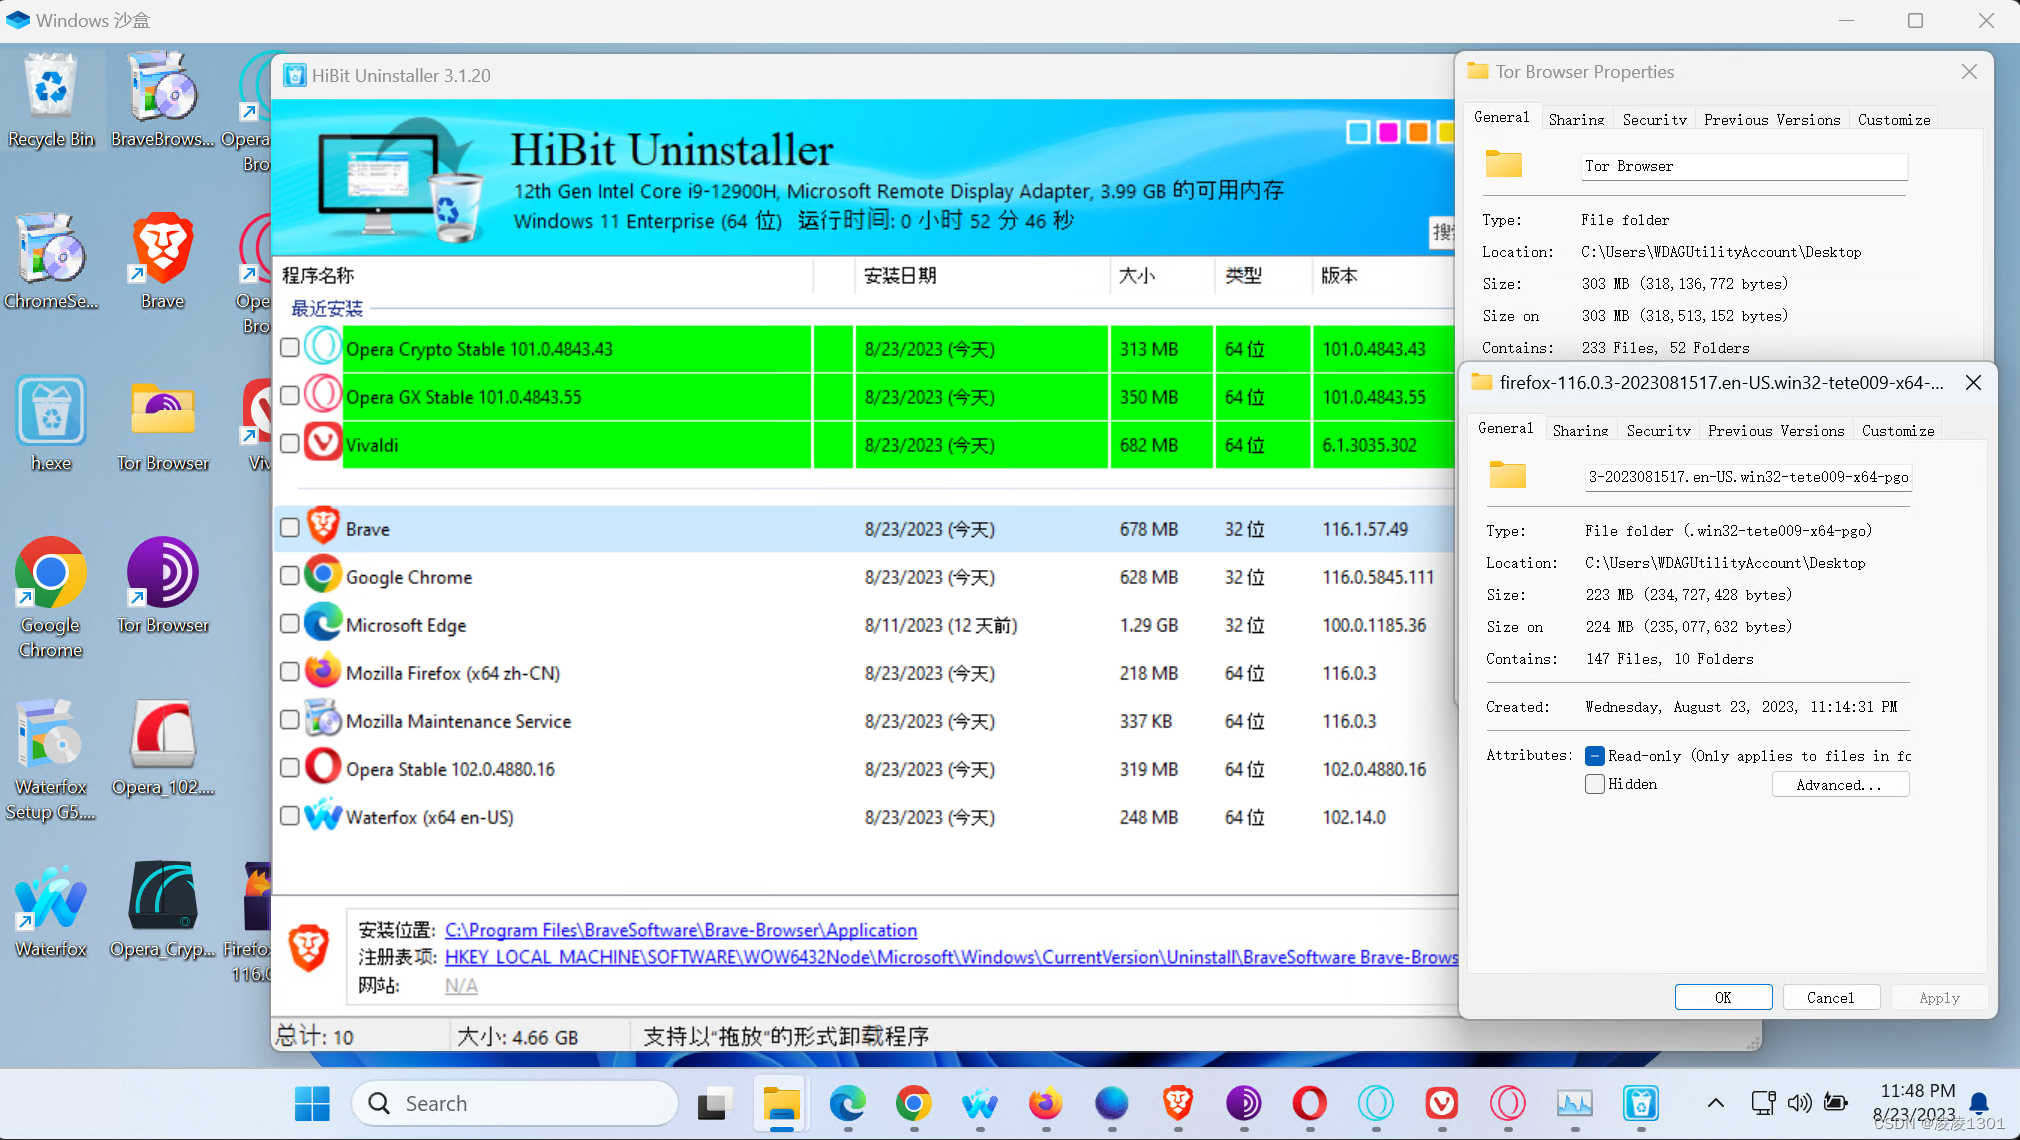2020x1140 pixels.
Task: Select the Waterfox Setup installer on desktop
Action: coord(51,760)
